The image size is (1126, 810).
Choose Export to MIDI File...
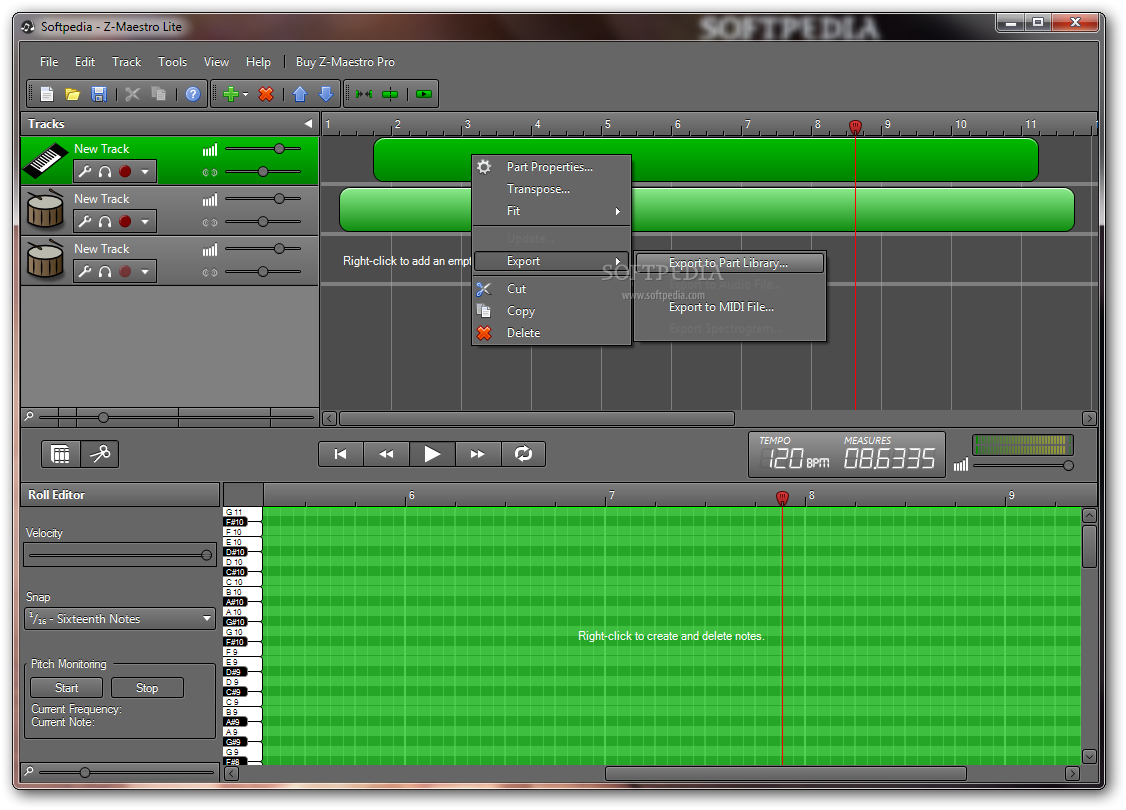coord(730,307)
